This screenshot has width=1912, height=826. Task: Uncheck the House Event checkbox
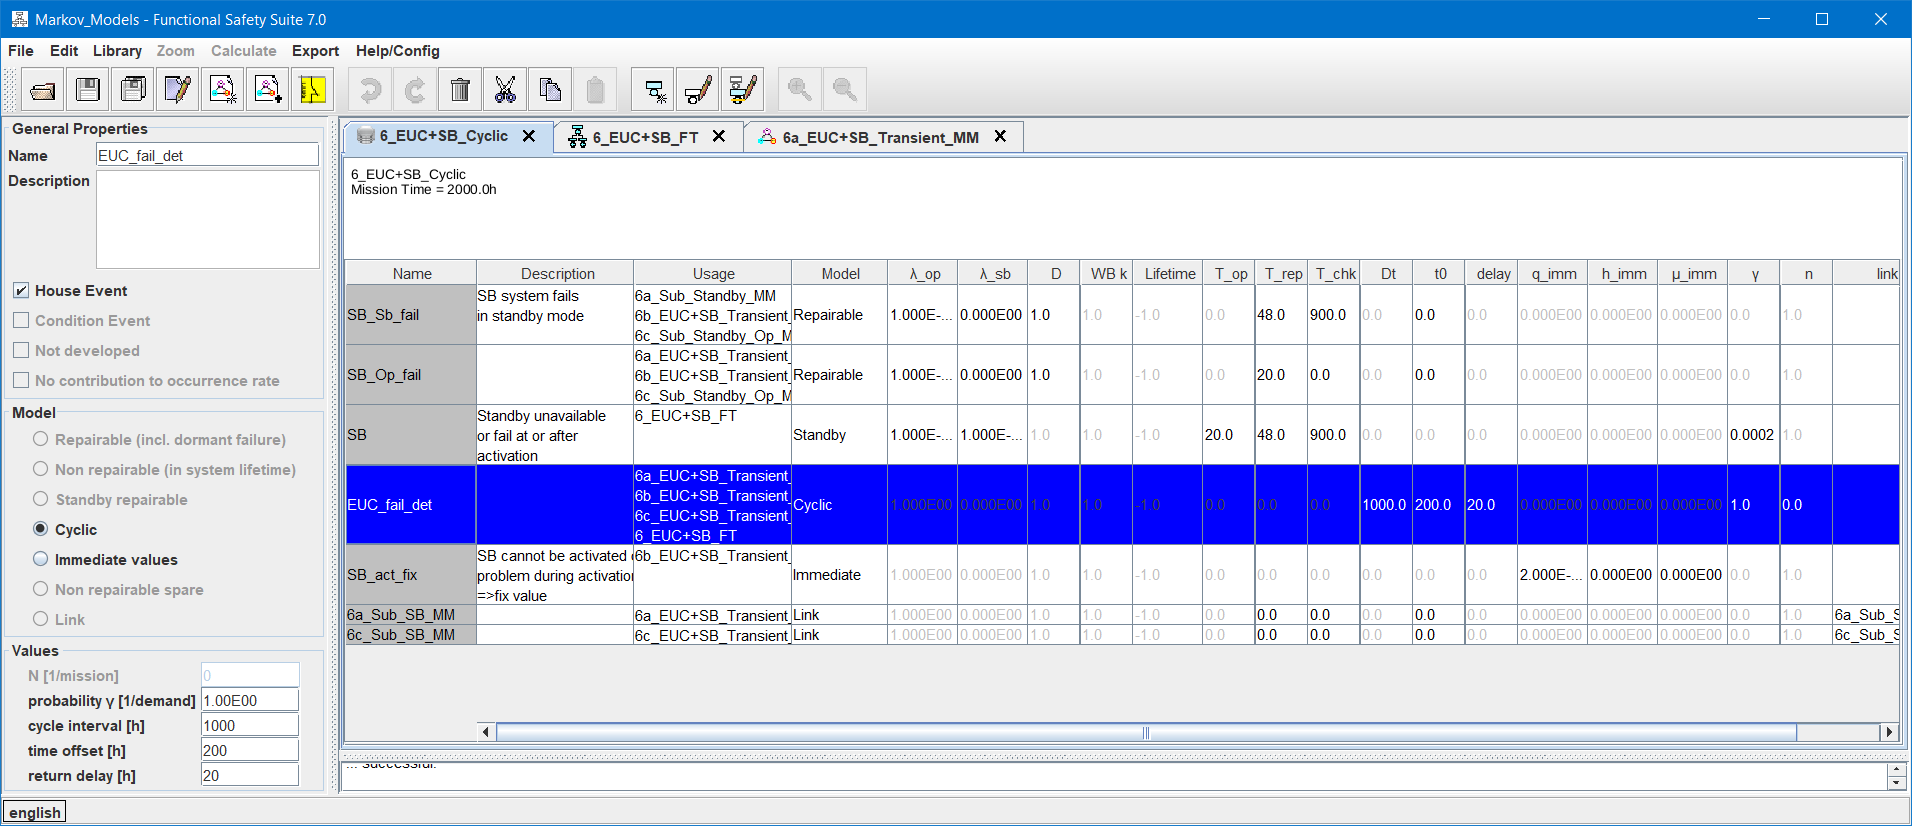21,291
